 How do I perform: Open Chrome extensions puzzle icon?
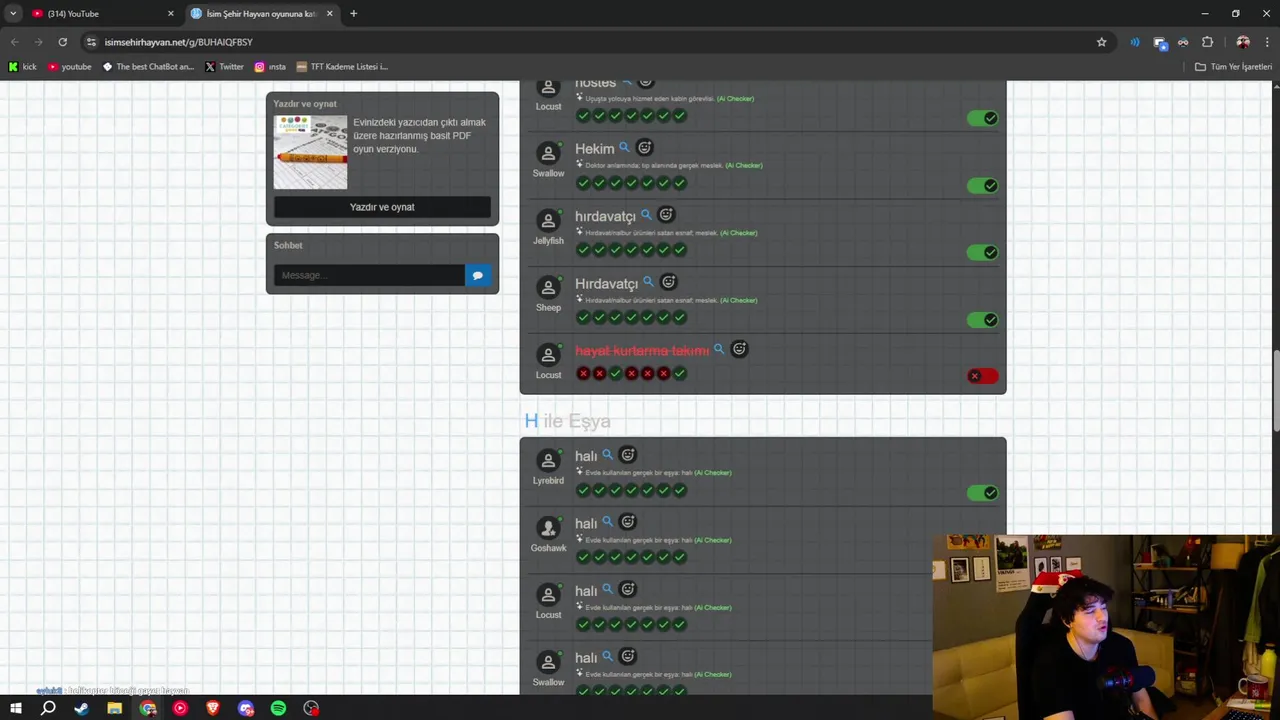pyautogui.click(x=1207, y=42)
